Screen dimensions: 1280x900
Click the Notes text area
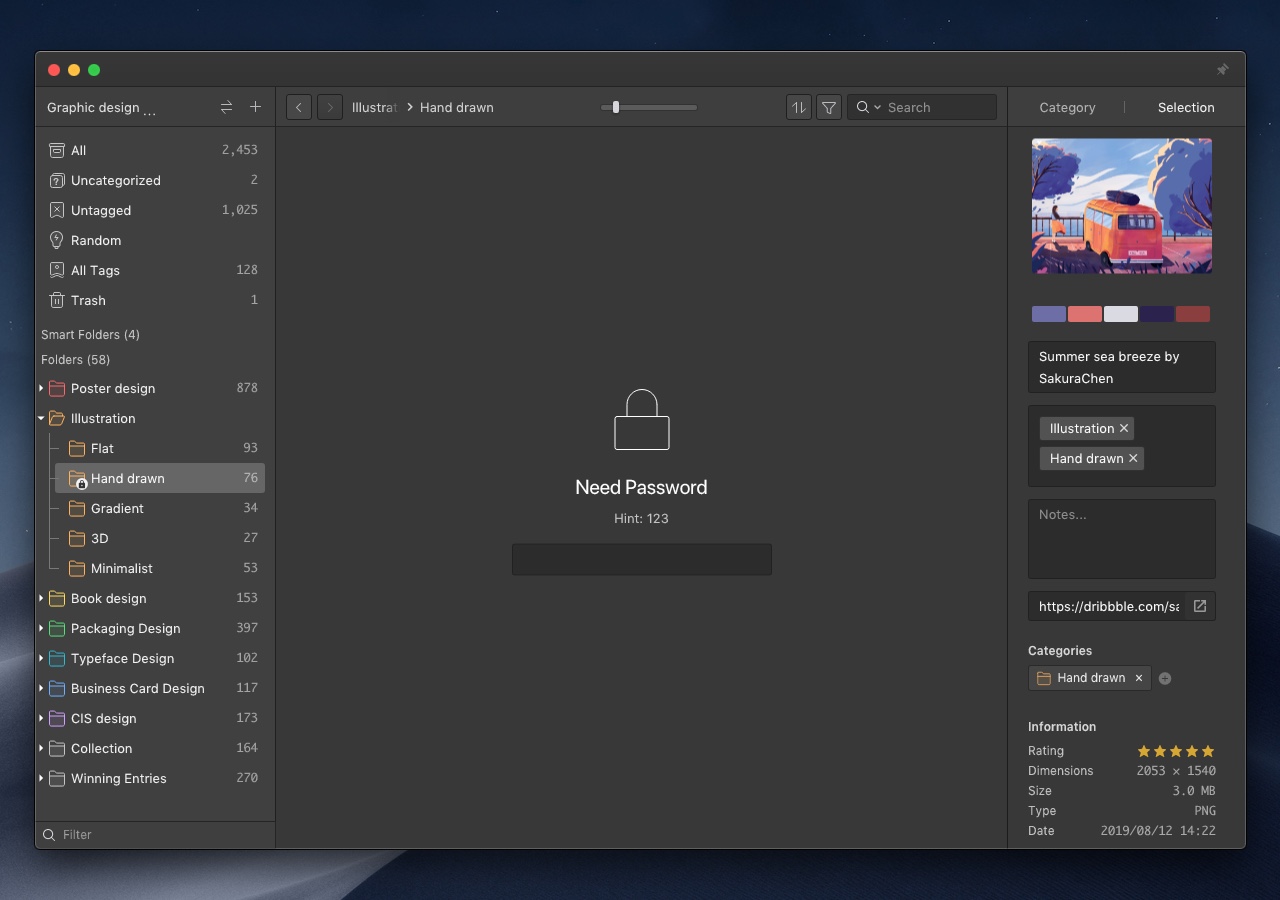pos(1122,539)
